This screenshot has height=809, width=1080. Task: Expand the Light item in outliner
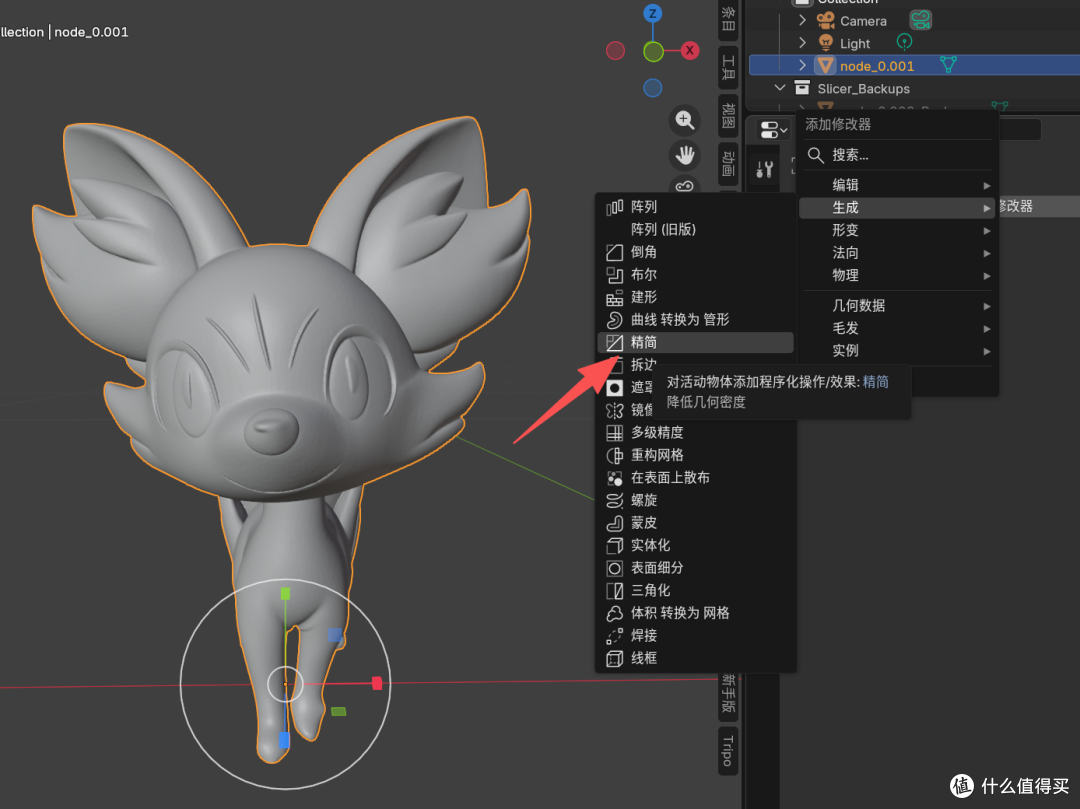tap(802, 43)
